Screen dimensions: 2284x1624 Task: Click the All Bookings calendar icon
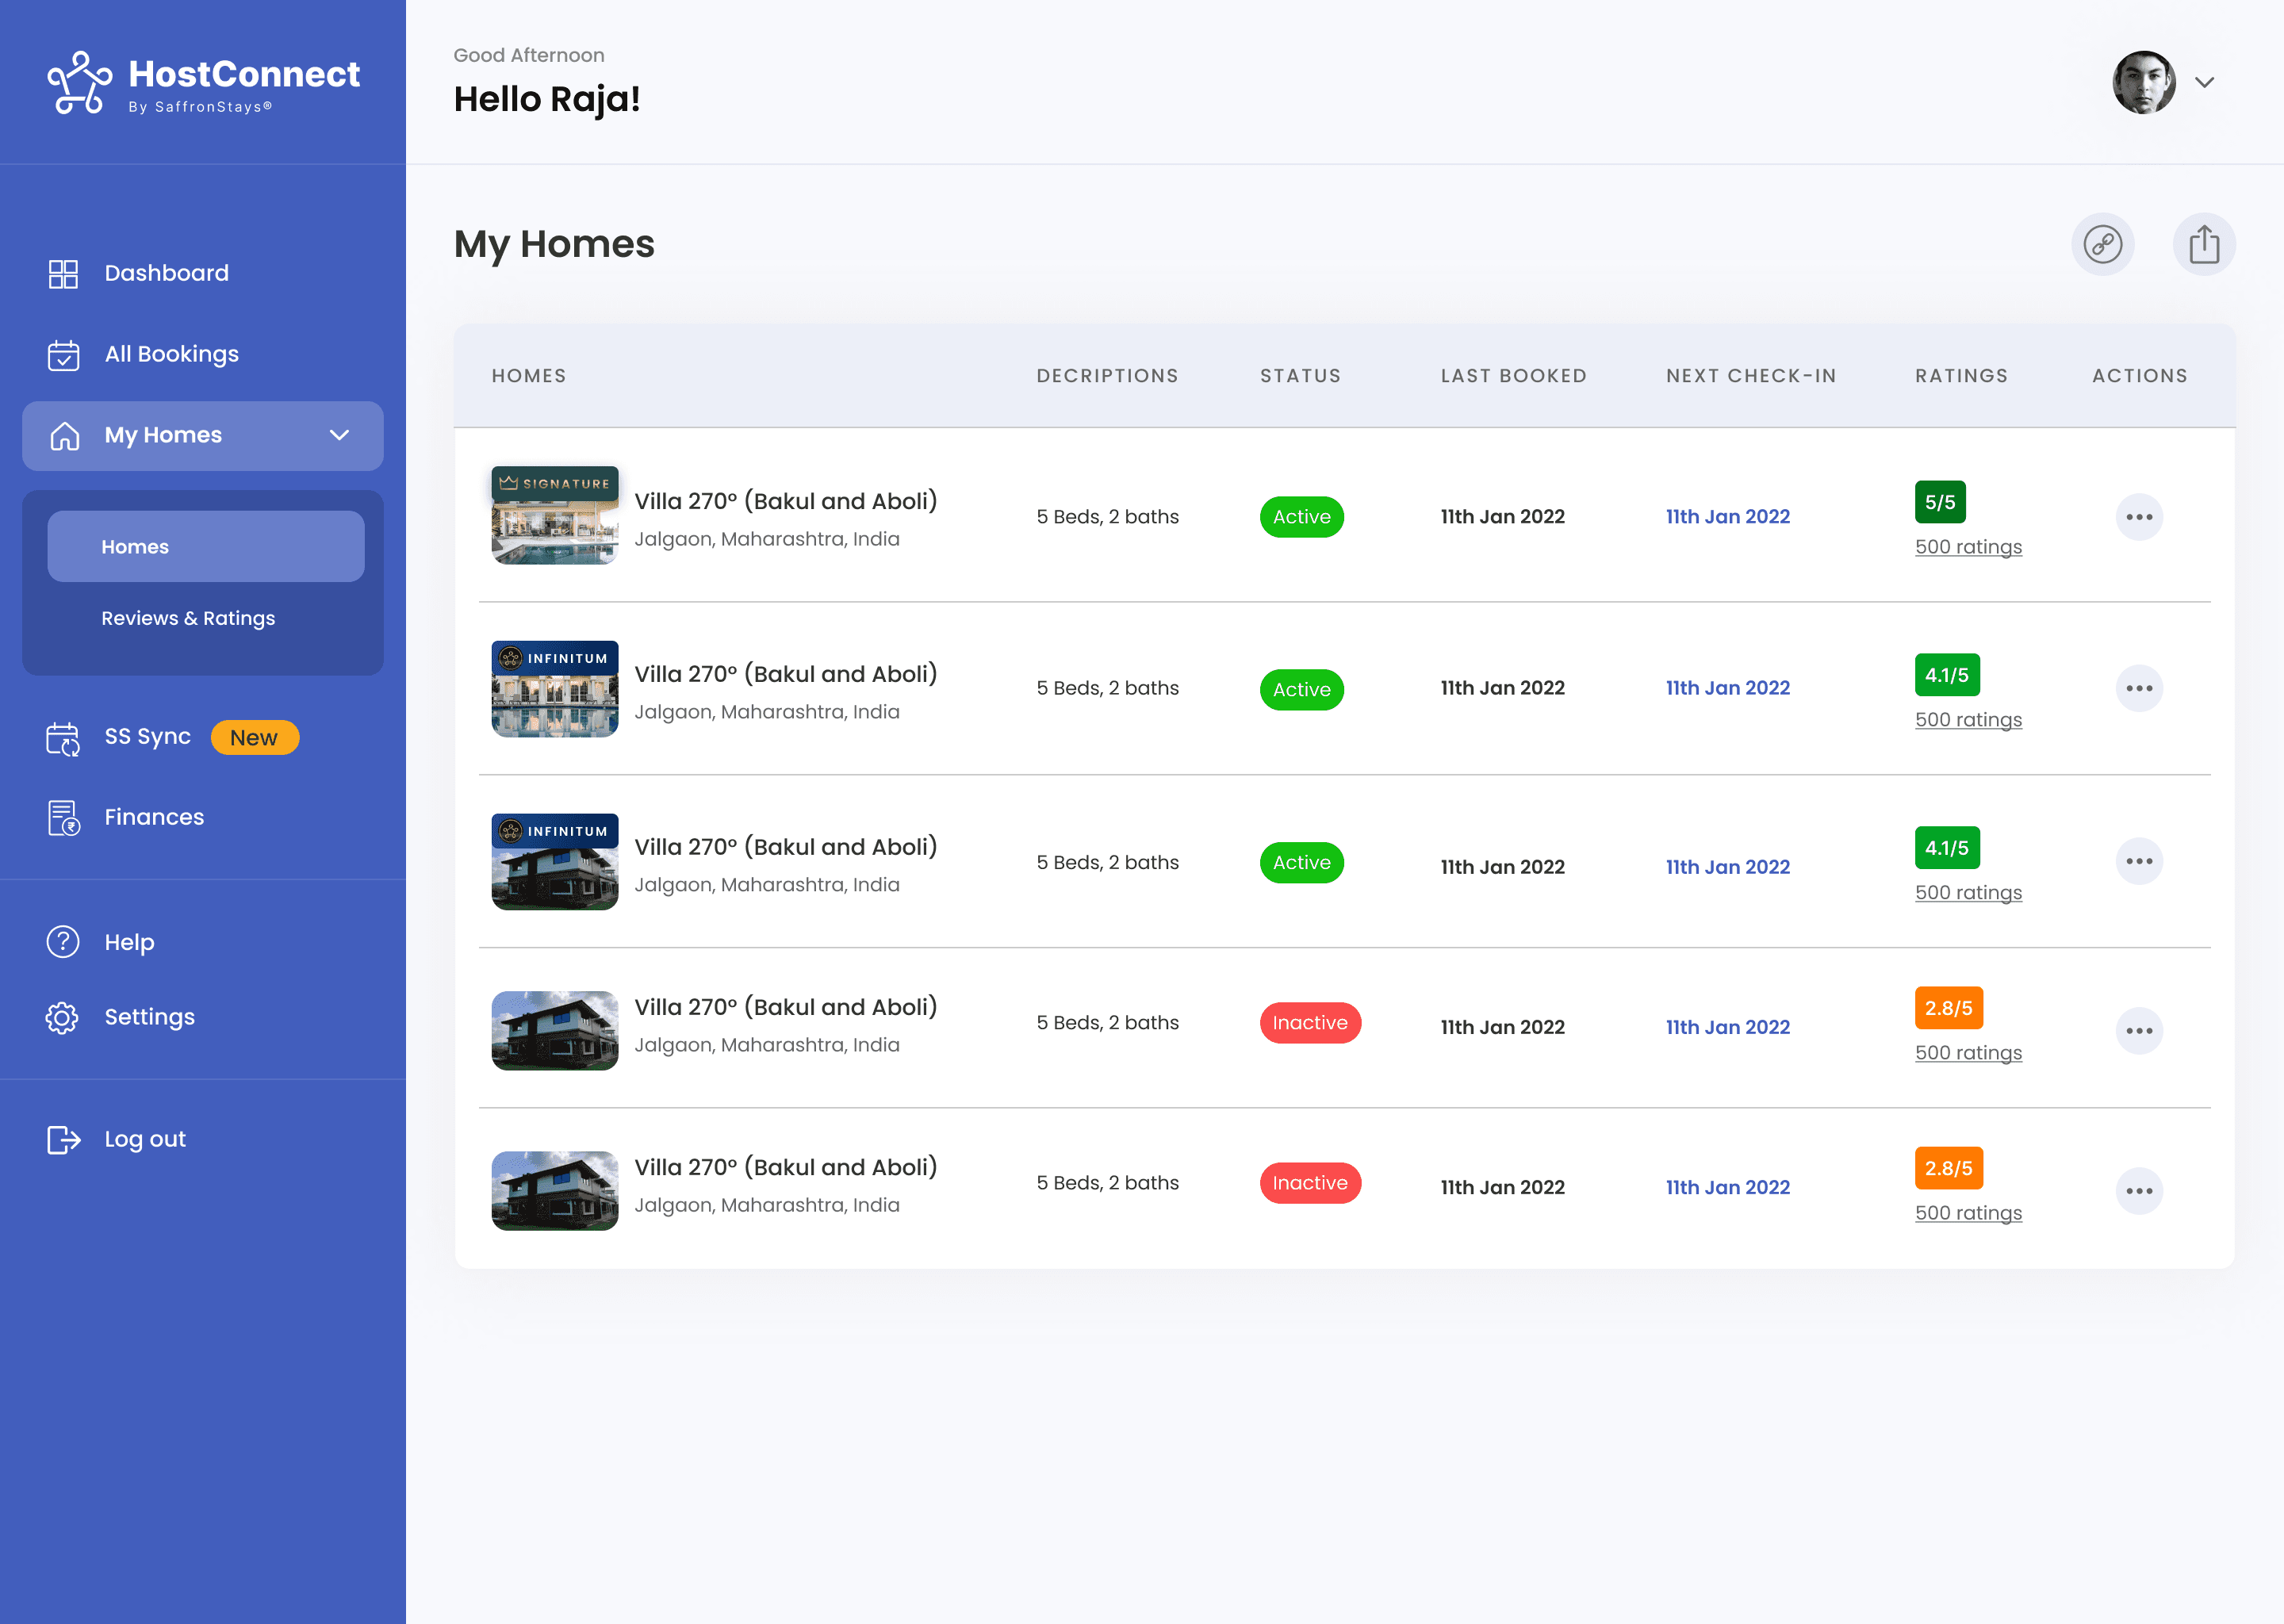63,355
